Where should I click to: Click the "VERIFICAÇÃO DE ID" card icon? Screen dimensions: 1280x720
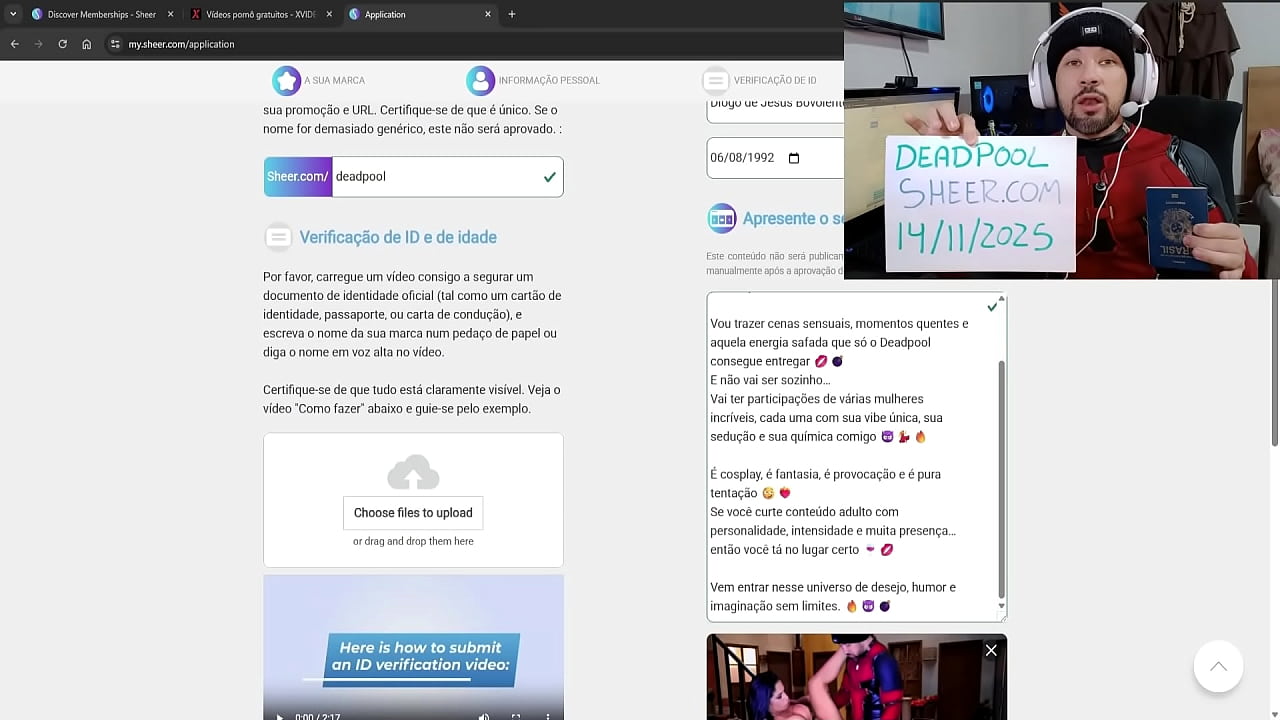pyautogui.click(x=715, y=80)
